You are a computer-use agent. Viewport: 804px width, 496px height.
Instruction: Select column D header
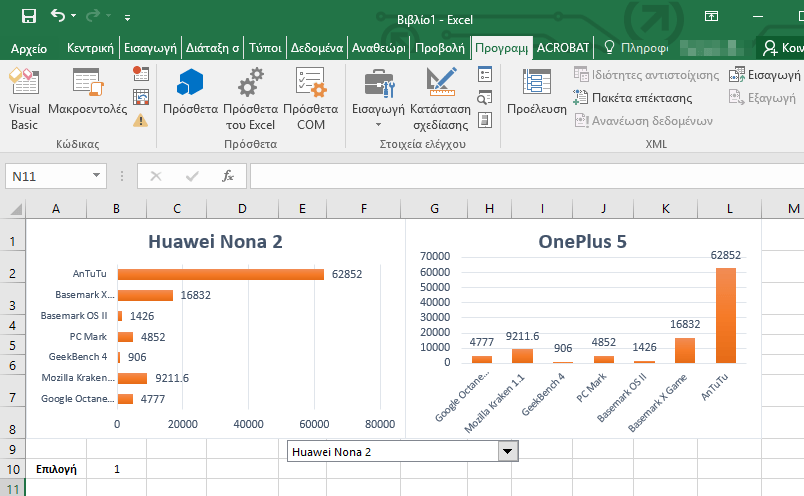click(x=242, y=209)
